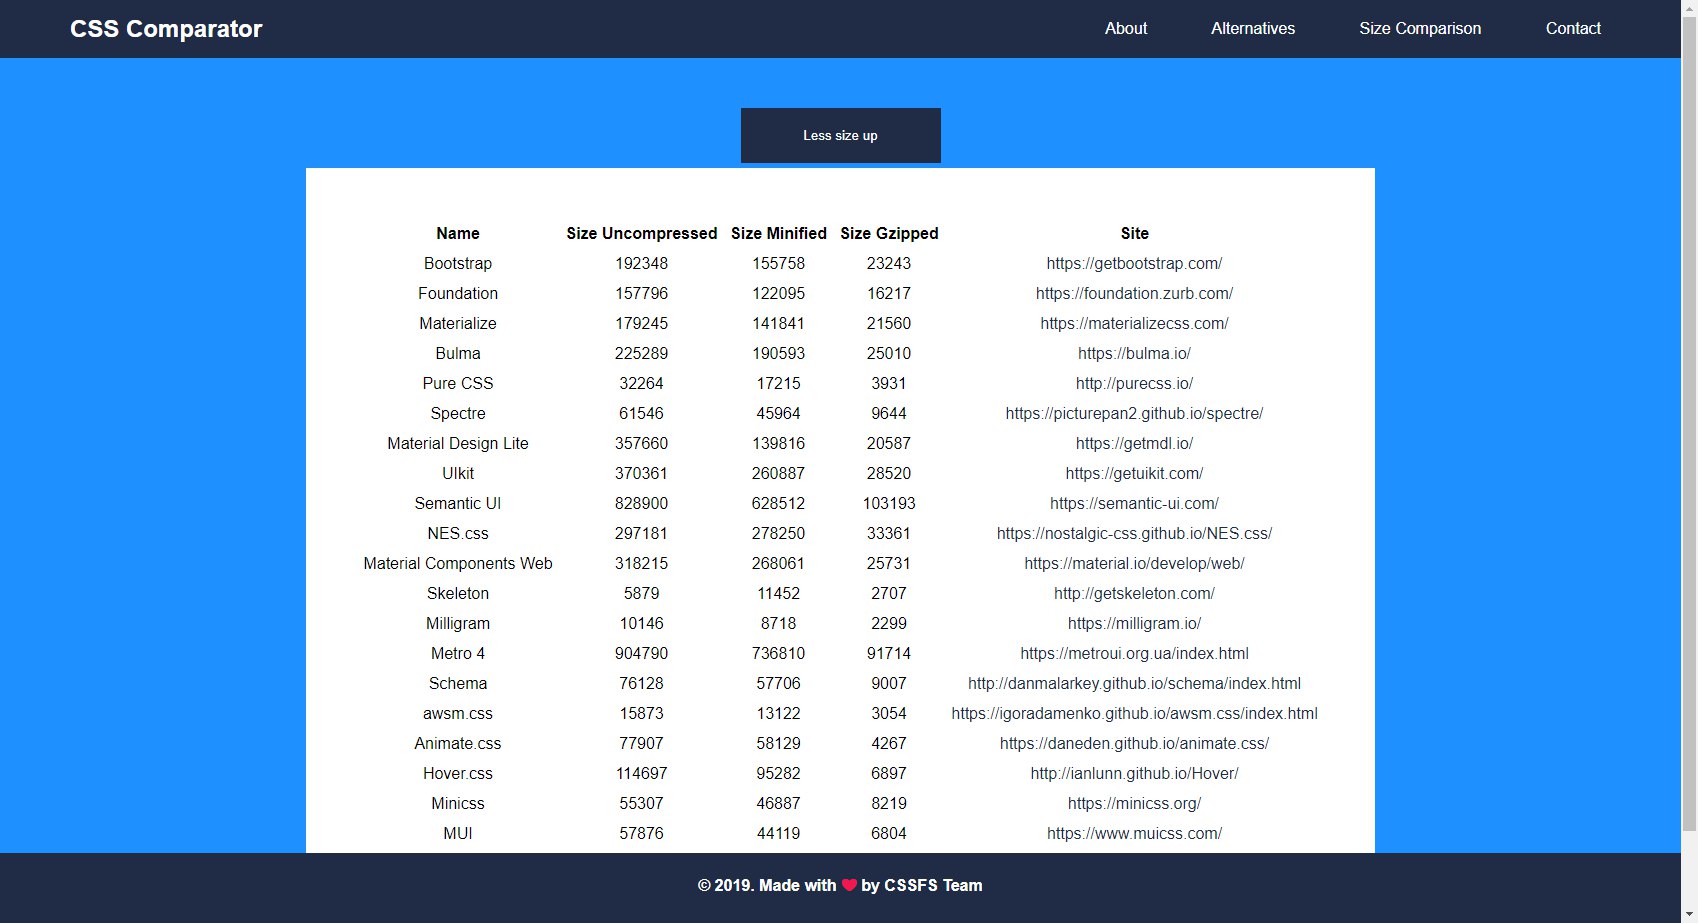Select the Materialize name cell

point(458,323)
